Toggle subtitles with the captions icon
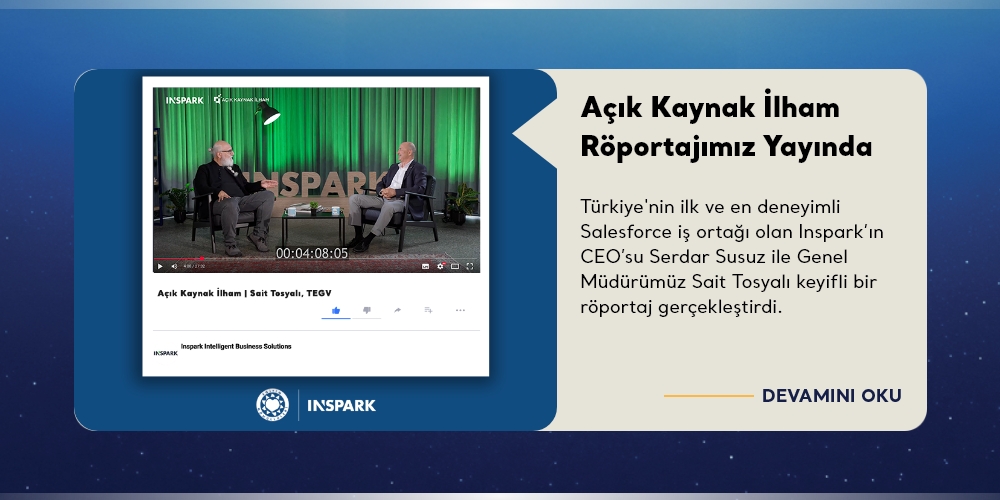Image resolution: width=1000 pixels, height=500 pixels. click(426, 267)
